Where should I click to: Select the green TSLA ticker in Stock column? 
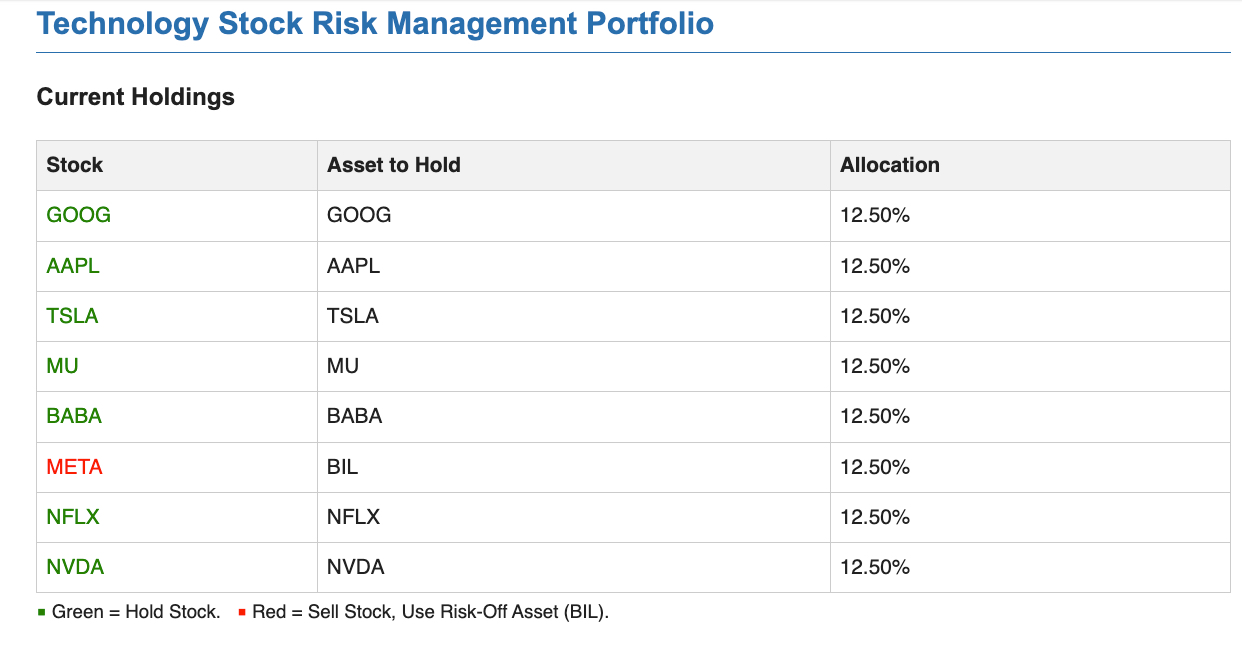click(x=72, y=316)
